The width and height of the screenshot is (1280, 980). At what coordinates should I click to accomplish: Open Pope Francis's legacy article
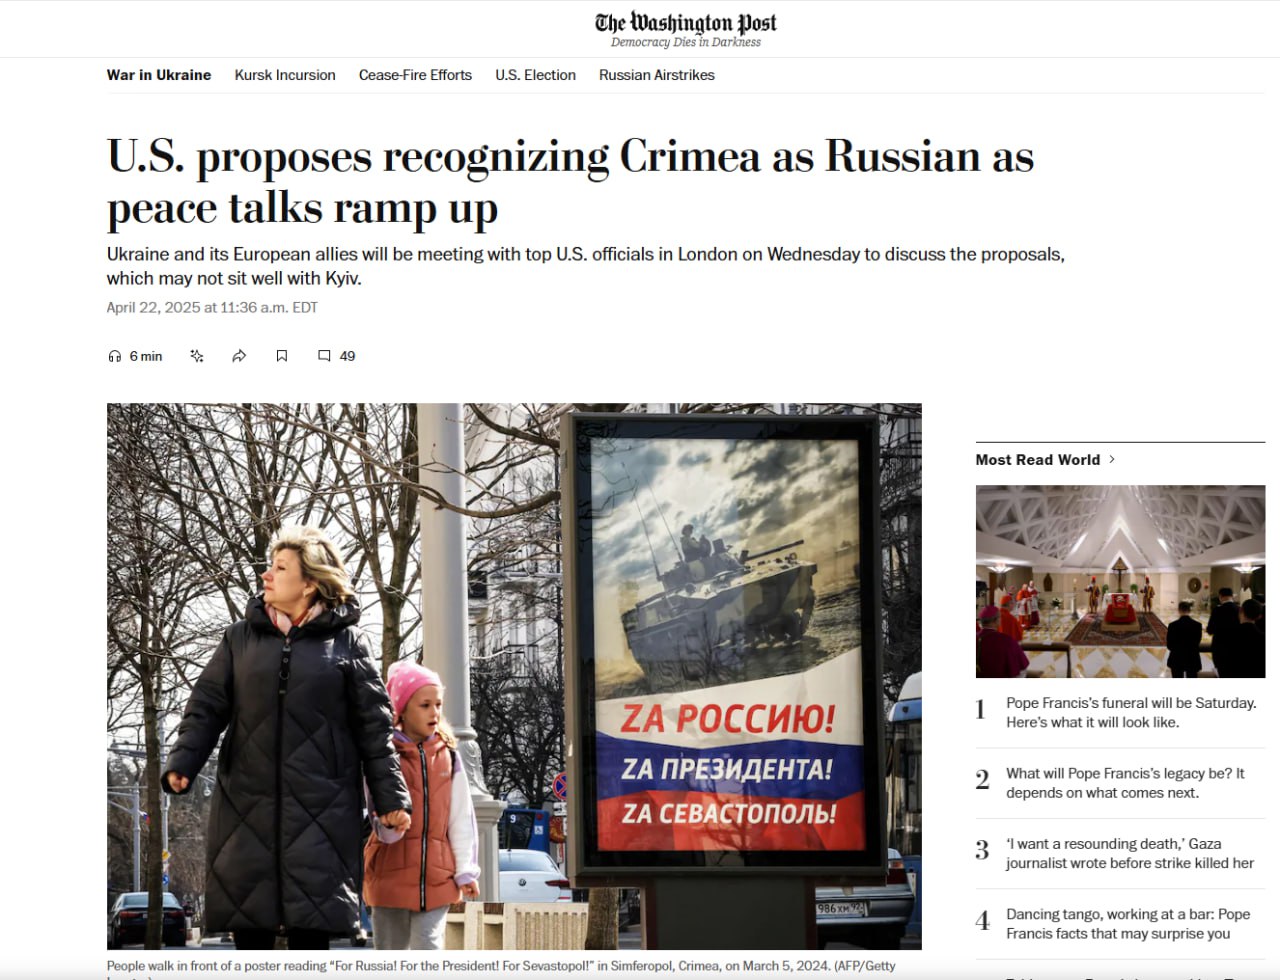[1125, 783]
